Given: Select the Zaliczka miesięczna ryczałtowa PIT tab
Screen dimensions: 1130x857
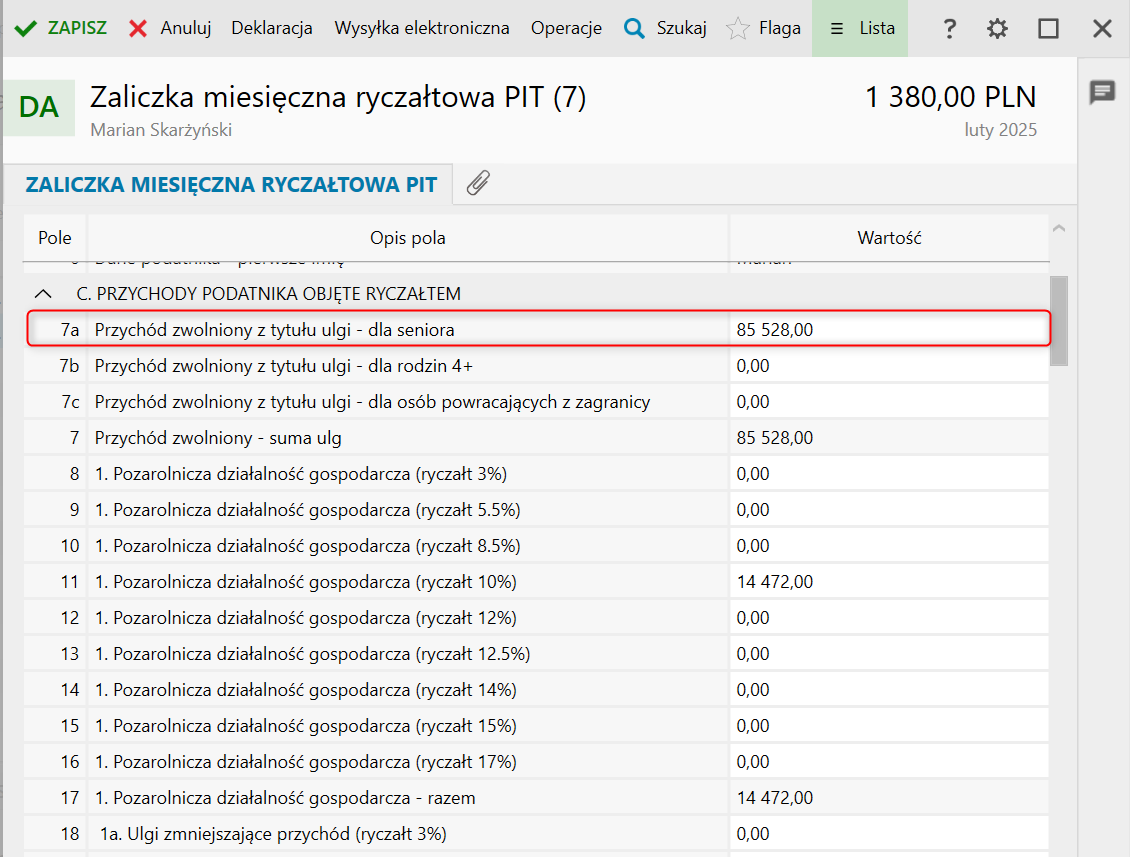Looking at the screenshot, I should click(x=231, y=184).
